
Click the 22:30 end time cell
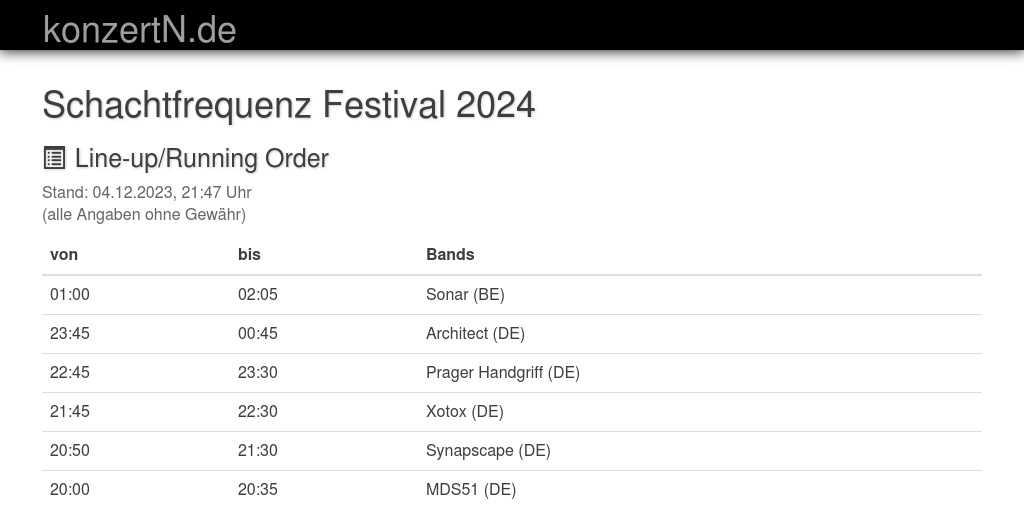click(x=258, y=411)
